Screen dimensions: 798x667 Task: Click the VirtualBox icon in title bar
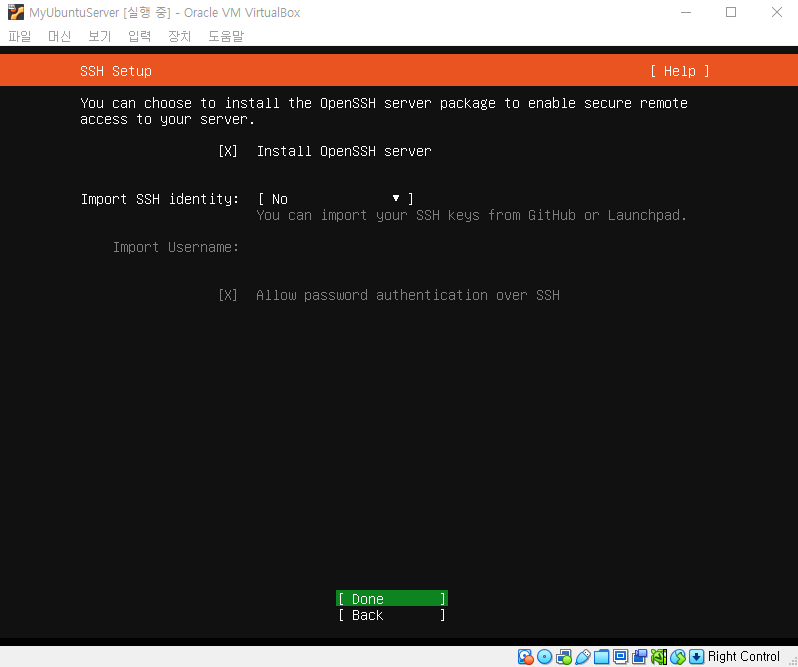tap(16, 12)
